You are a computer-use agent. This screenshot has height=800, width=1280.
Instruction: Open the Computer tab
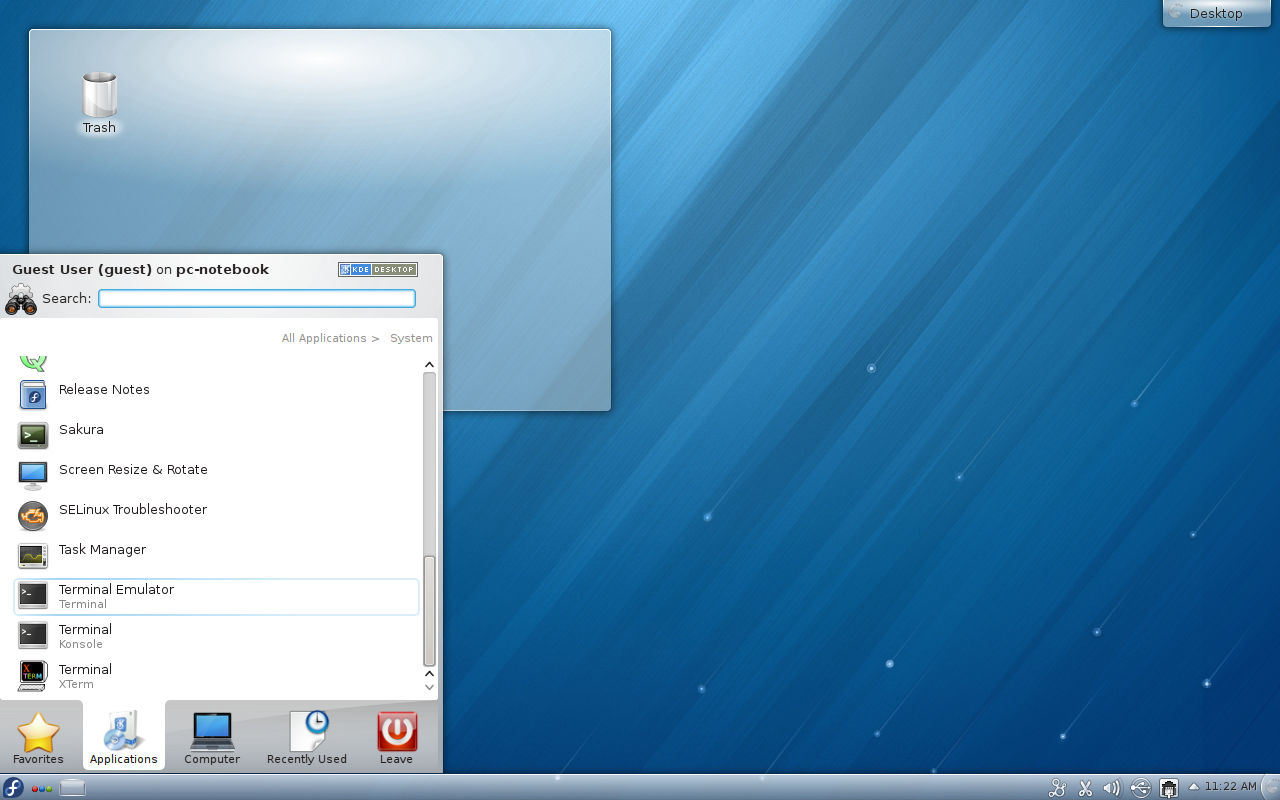[212, 738]
